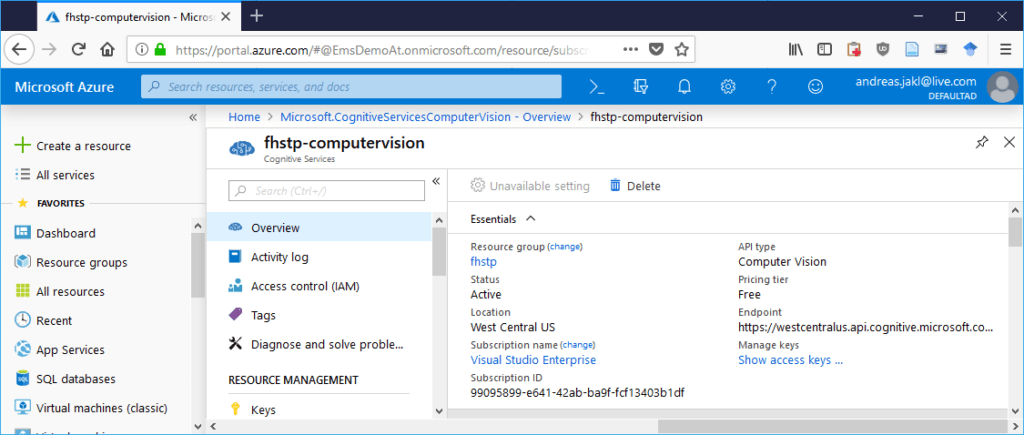Close the fhstp-computervision blade
The width and height of the screenshot is (1024, 435).
[1009, 142]
